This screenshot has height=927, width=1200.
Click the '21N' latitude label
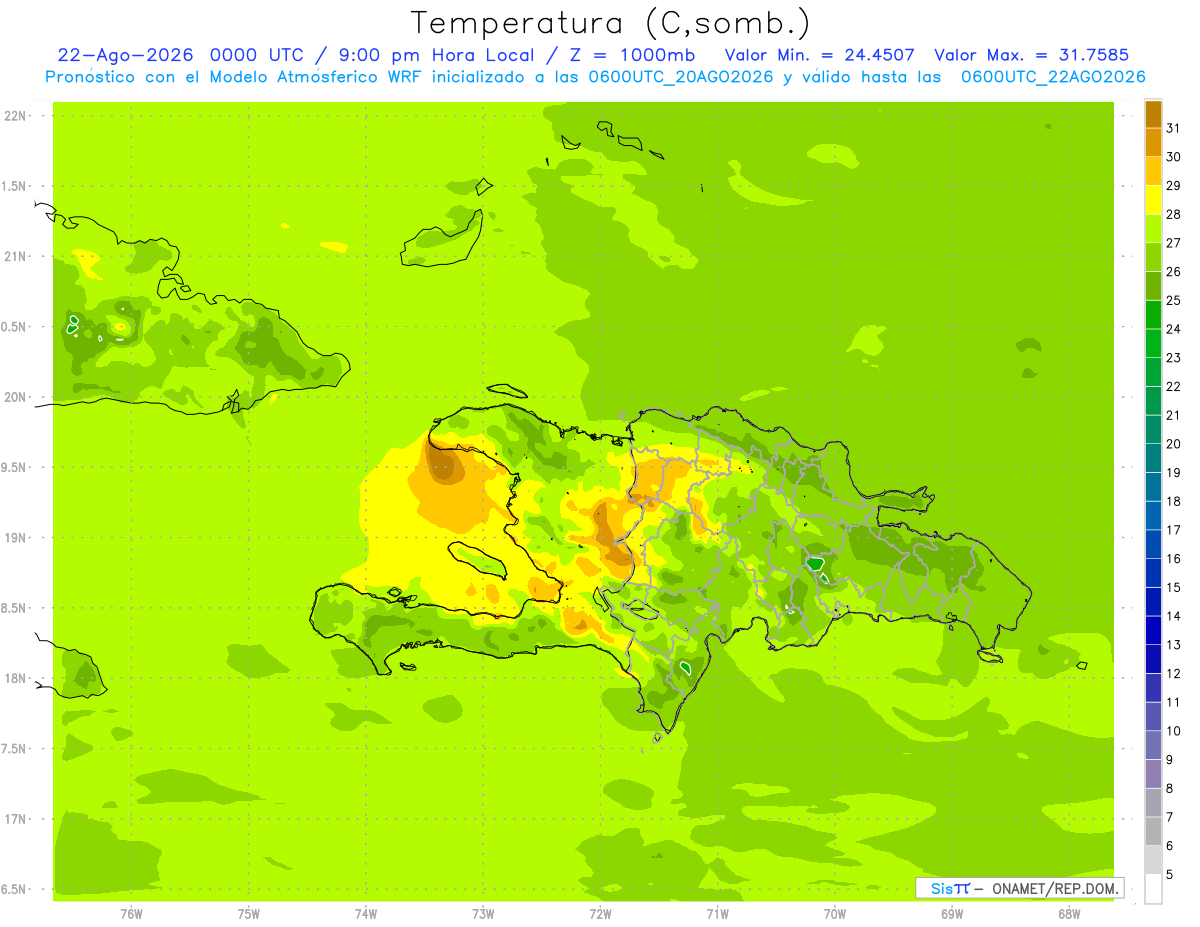pyautogui.click(x=14, y=257)
